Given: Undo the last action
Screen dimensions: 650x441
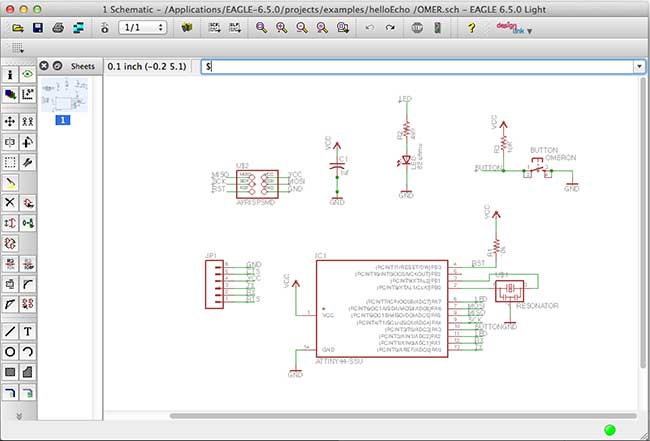Looking at the screenshot, I should (x=370, y=28).
